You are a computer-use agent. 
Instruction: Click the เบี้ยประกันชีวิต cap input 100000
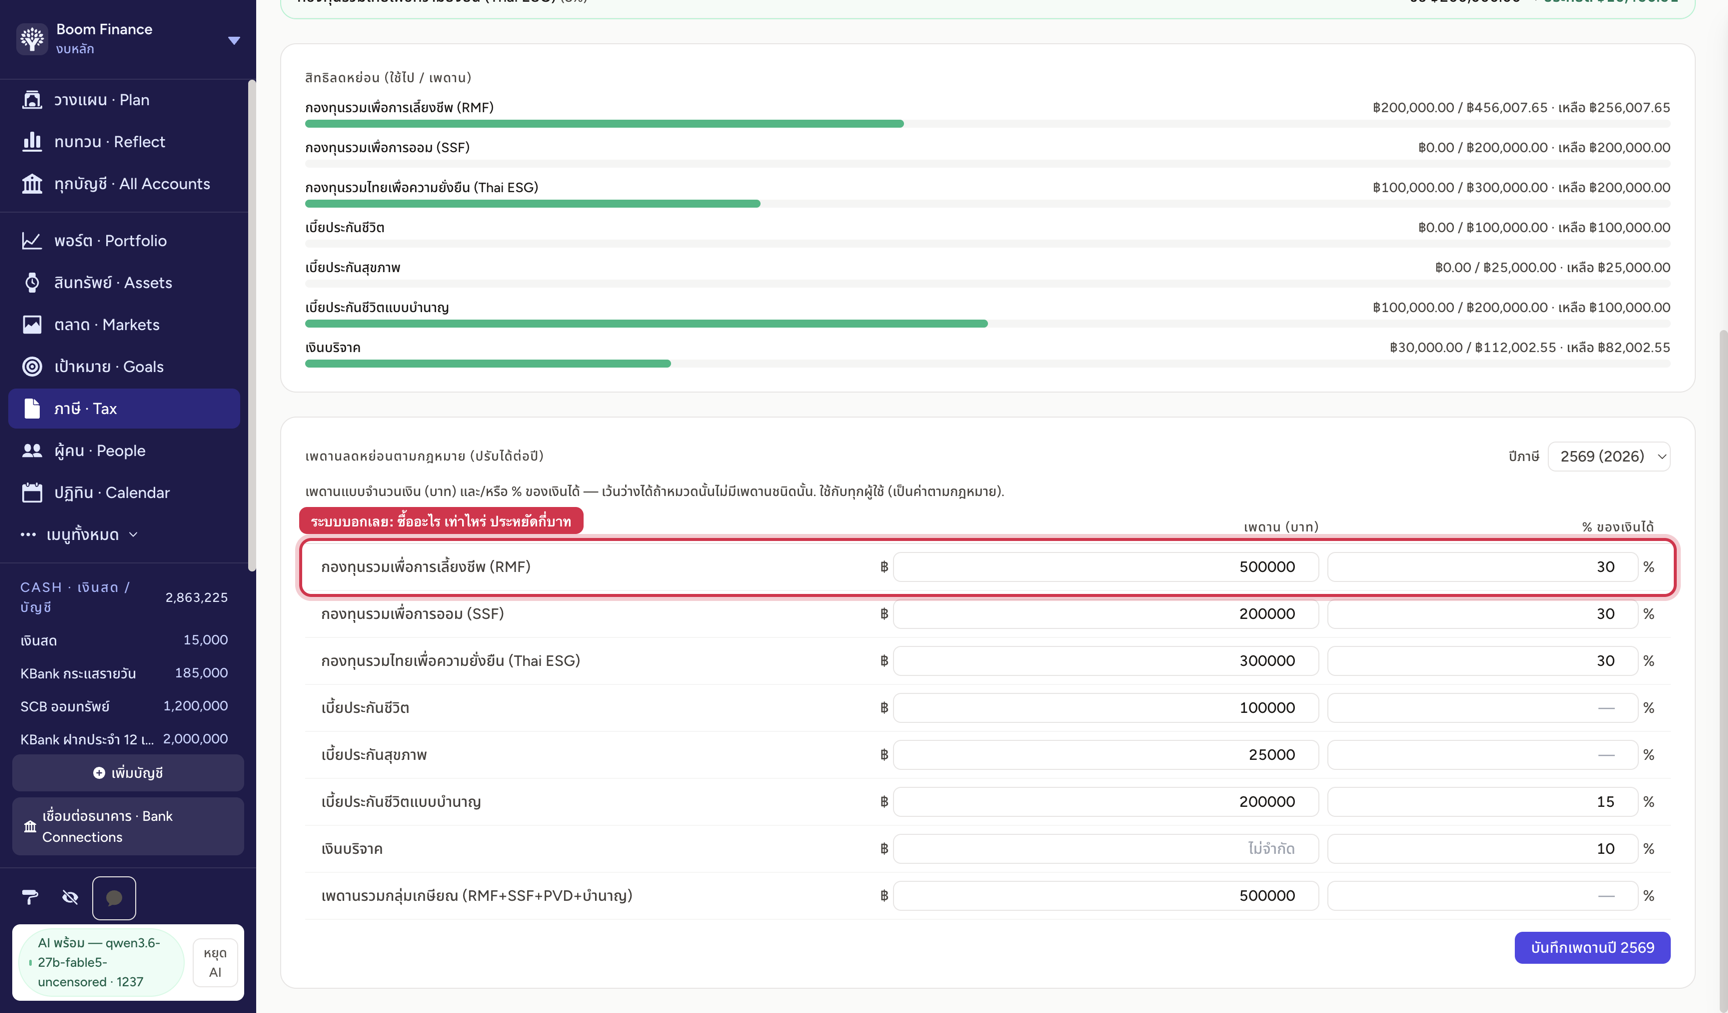tap(1105, 708)
